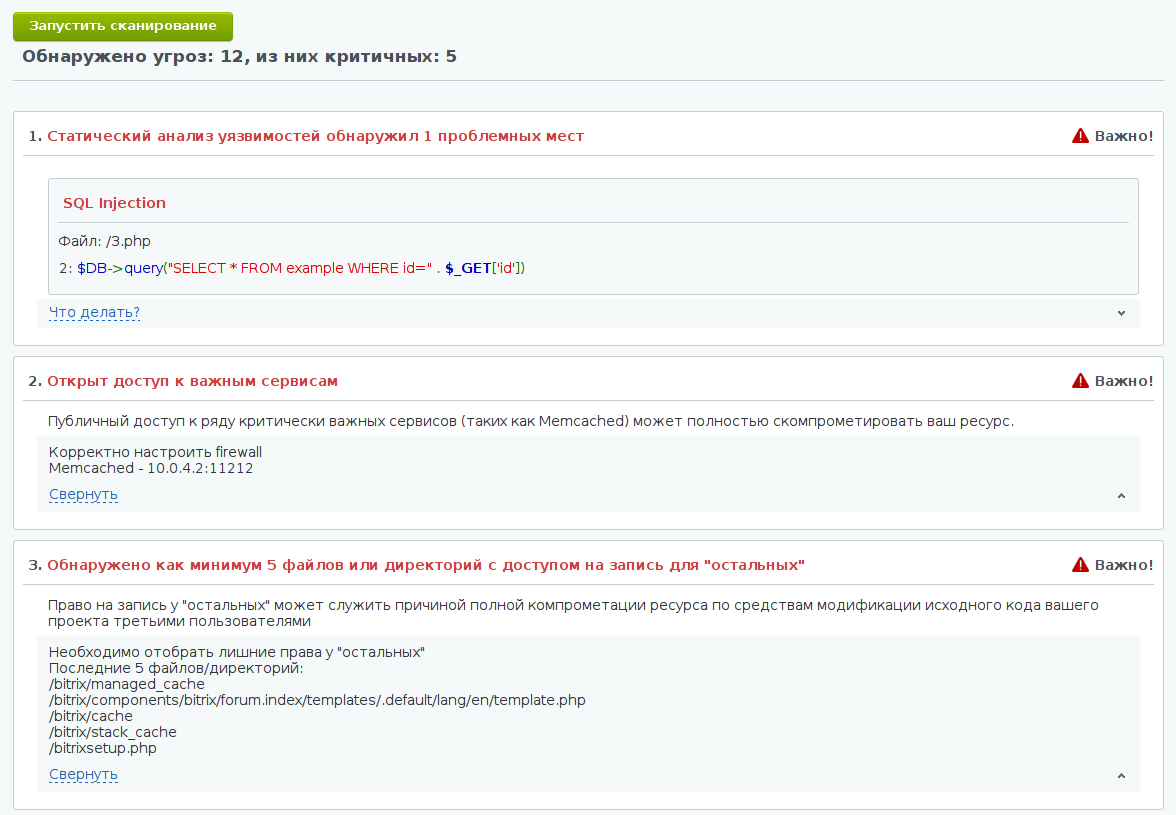Click «Свернуть» link below /bitrixsetup.php
Screen dimensions: 1176x815
pos(83,775)
